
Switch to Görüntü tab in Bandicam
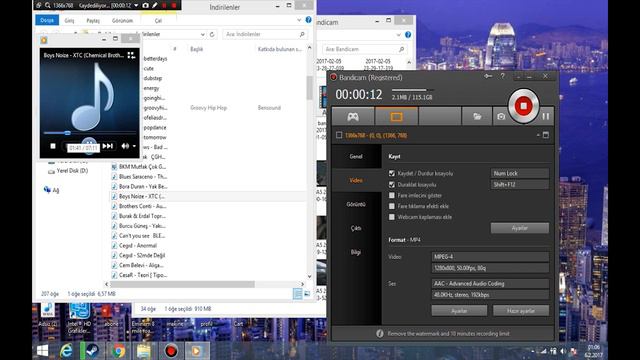tap(356, 204)
